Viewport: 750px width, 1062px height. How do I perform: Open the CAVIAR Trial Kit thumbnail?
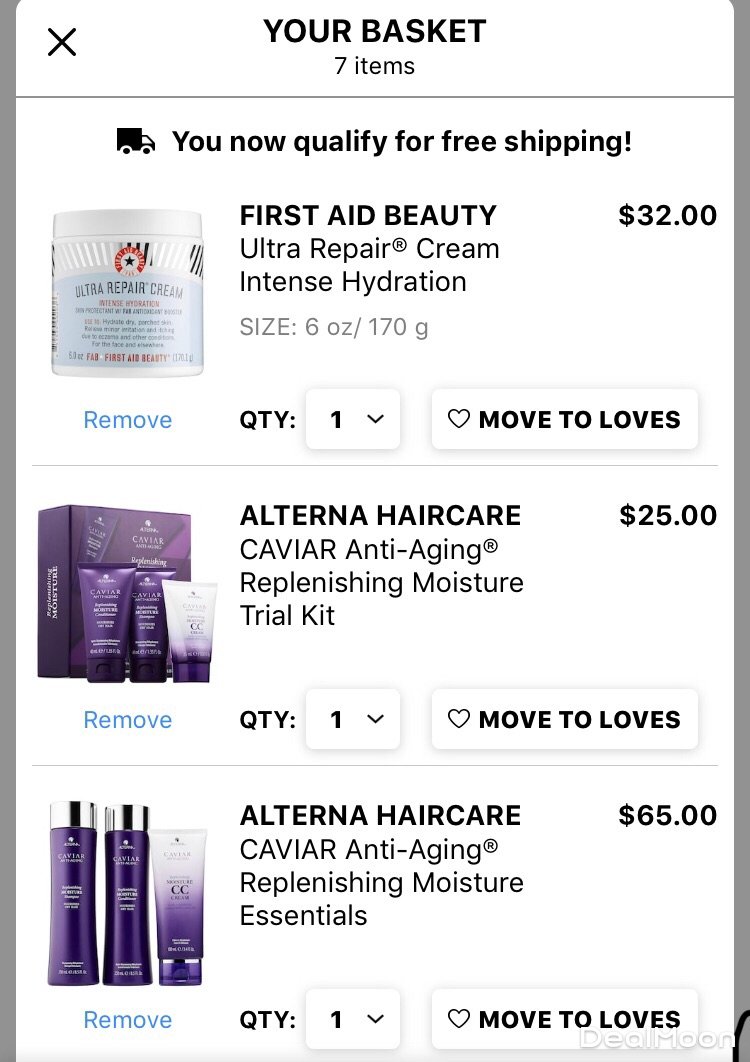pyautogui.click(x=127, y=593)
